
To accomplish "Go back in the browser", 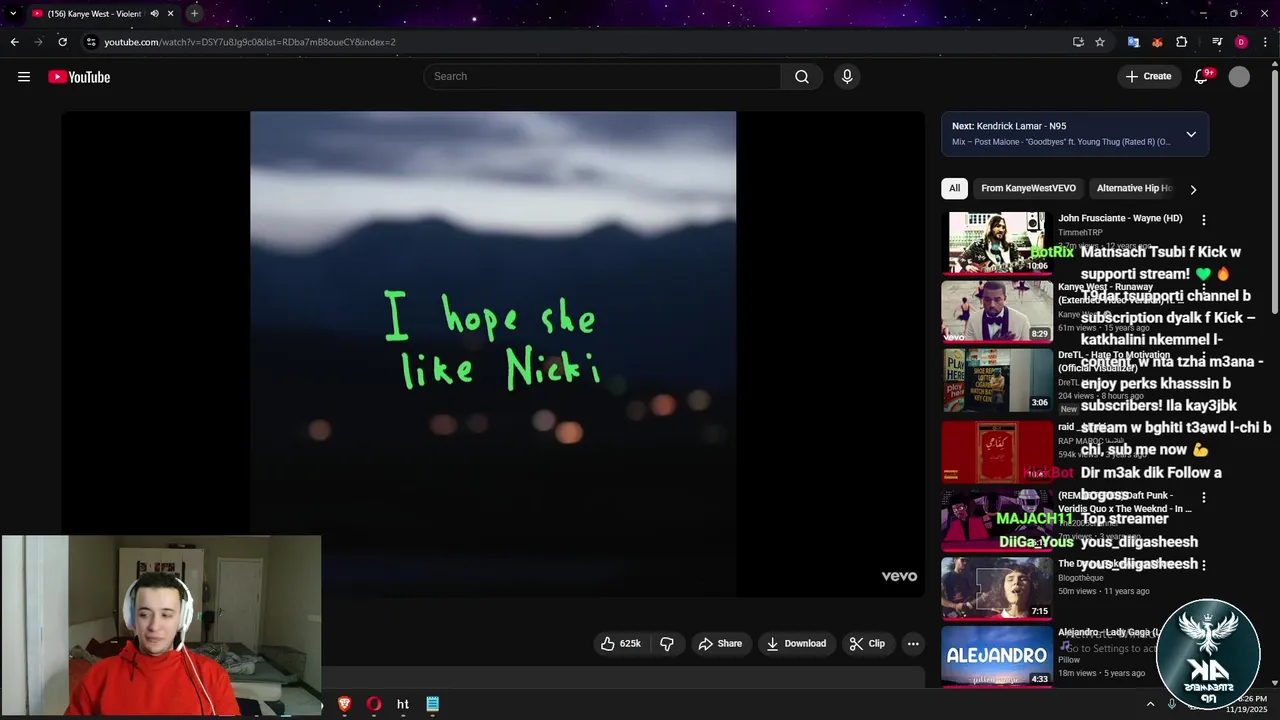I will (x=14, y=42).
